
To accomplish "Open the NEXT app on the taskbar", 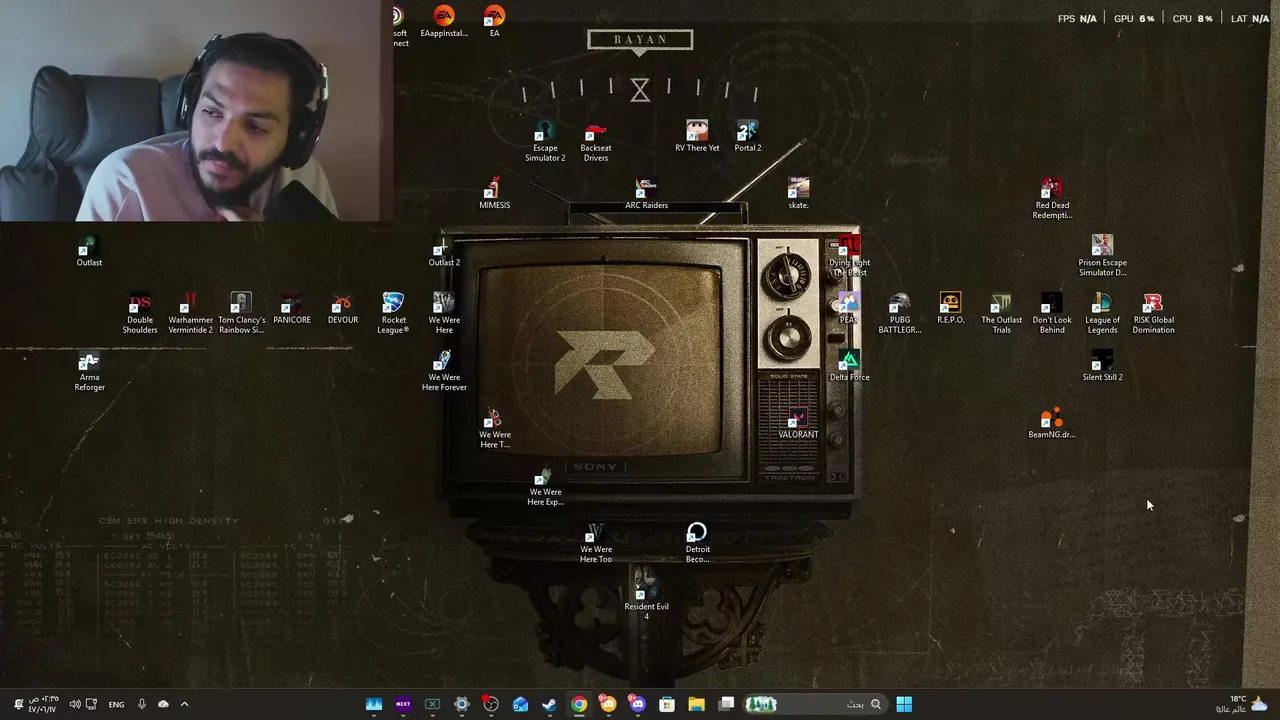I will (x=403, y=704).
